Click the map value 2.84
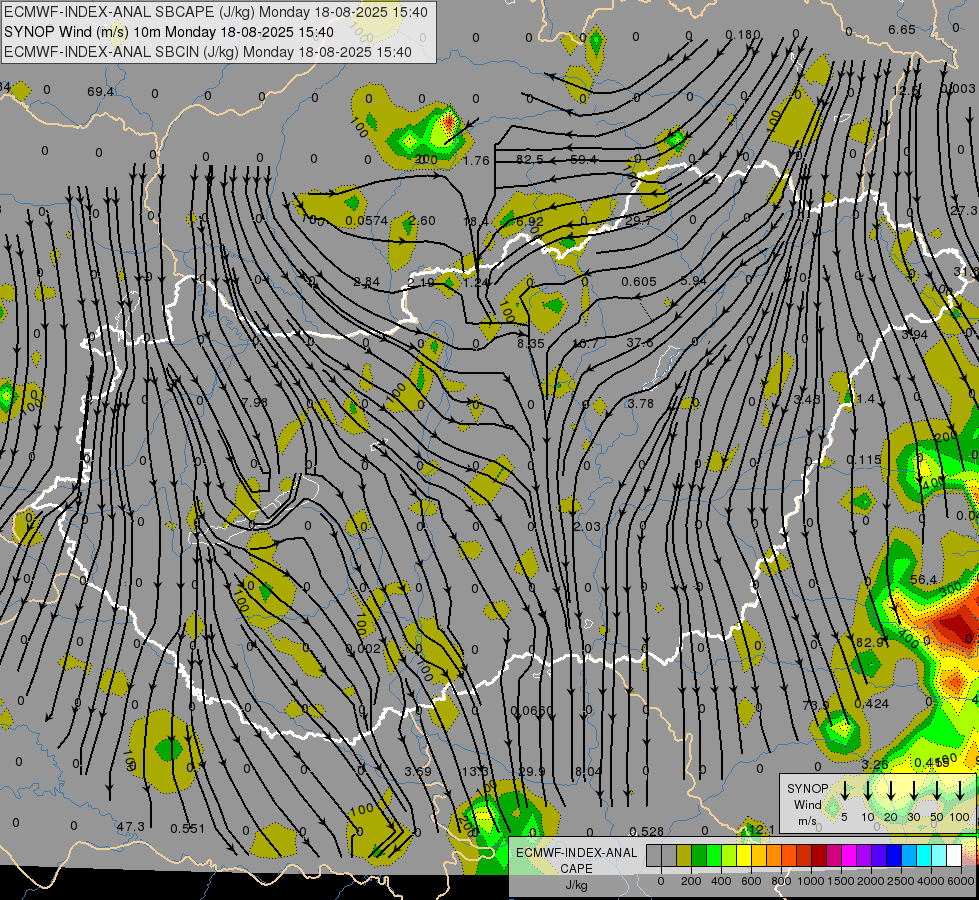979x900 pixels. [x=367, y=282]
